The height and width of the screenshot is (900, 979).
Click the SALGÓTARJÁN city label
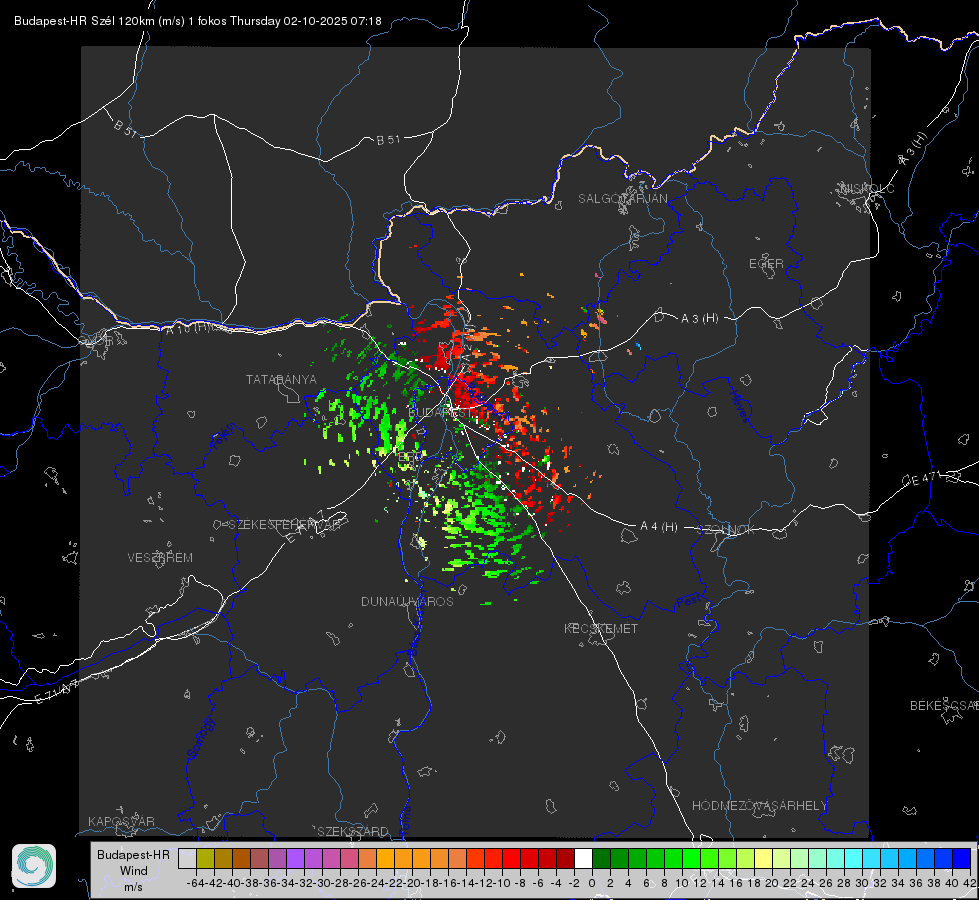tap(622, 199)
